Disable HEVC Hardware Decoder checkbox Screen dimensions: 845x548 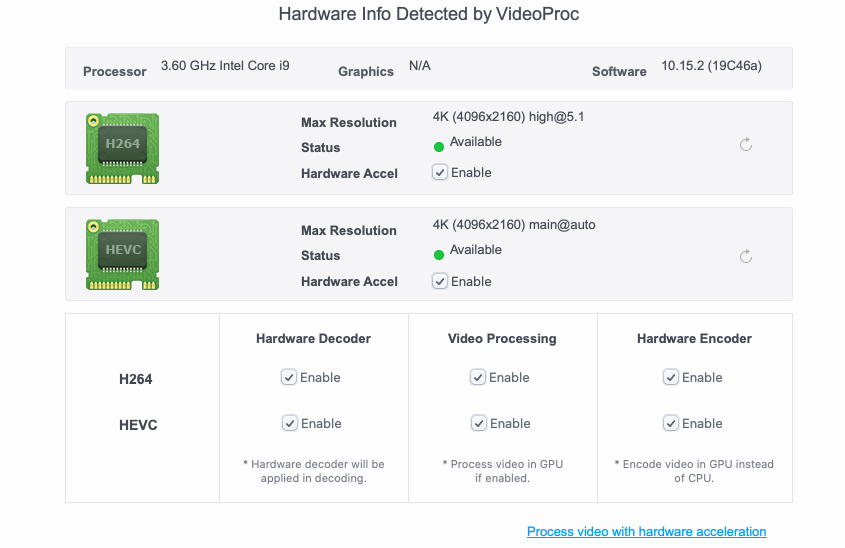289,423
